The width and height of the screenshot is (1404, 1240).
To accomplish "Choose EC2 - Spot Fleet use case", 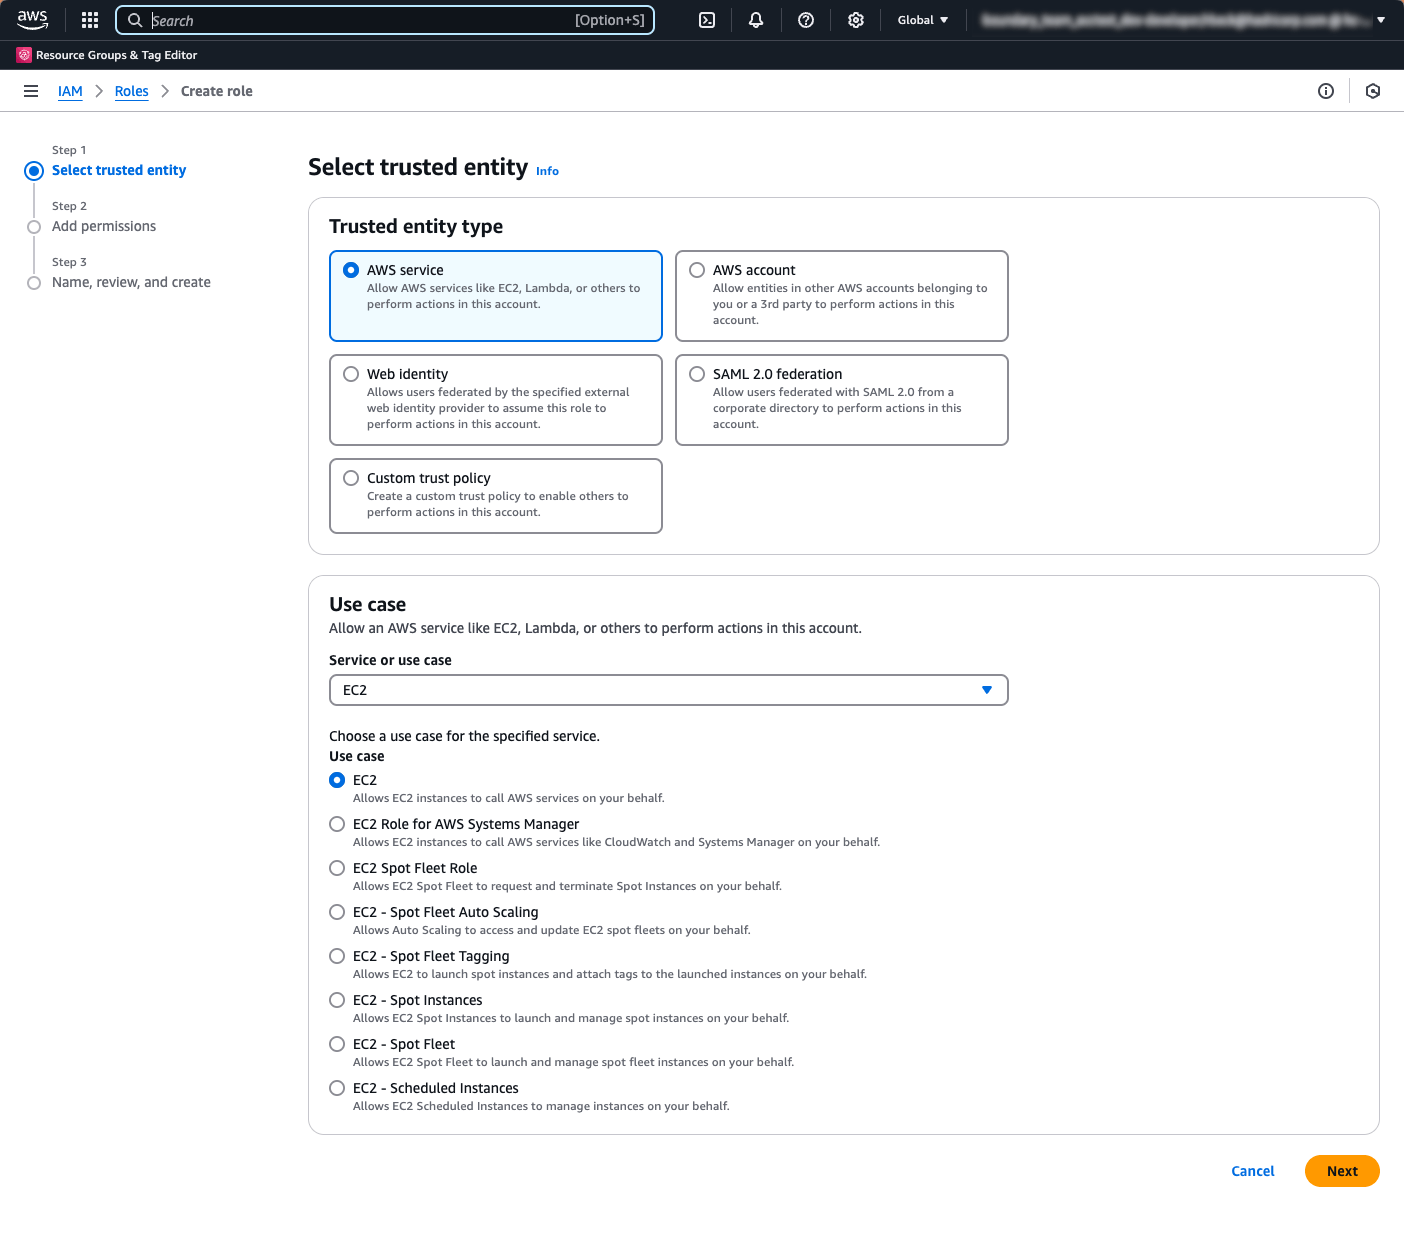I will [x=337, y=1044].
